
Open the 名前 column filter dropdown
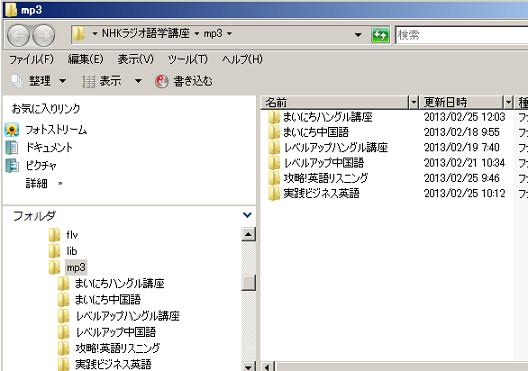pyautogui.click(x=414, y=102)
